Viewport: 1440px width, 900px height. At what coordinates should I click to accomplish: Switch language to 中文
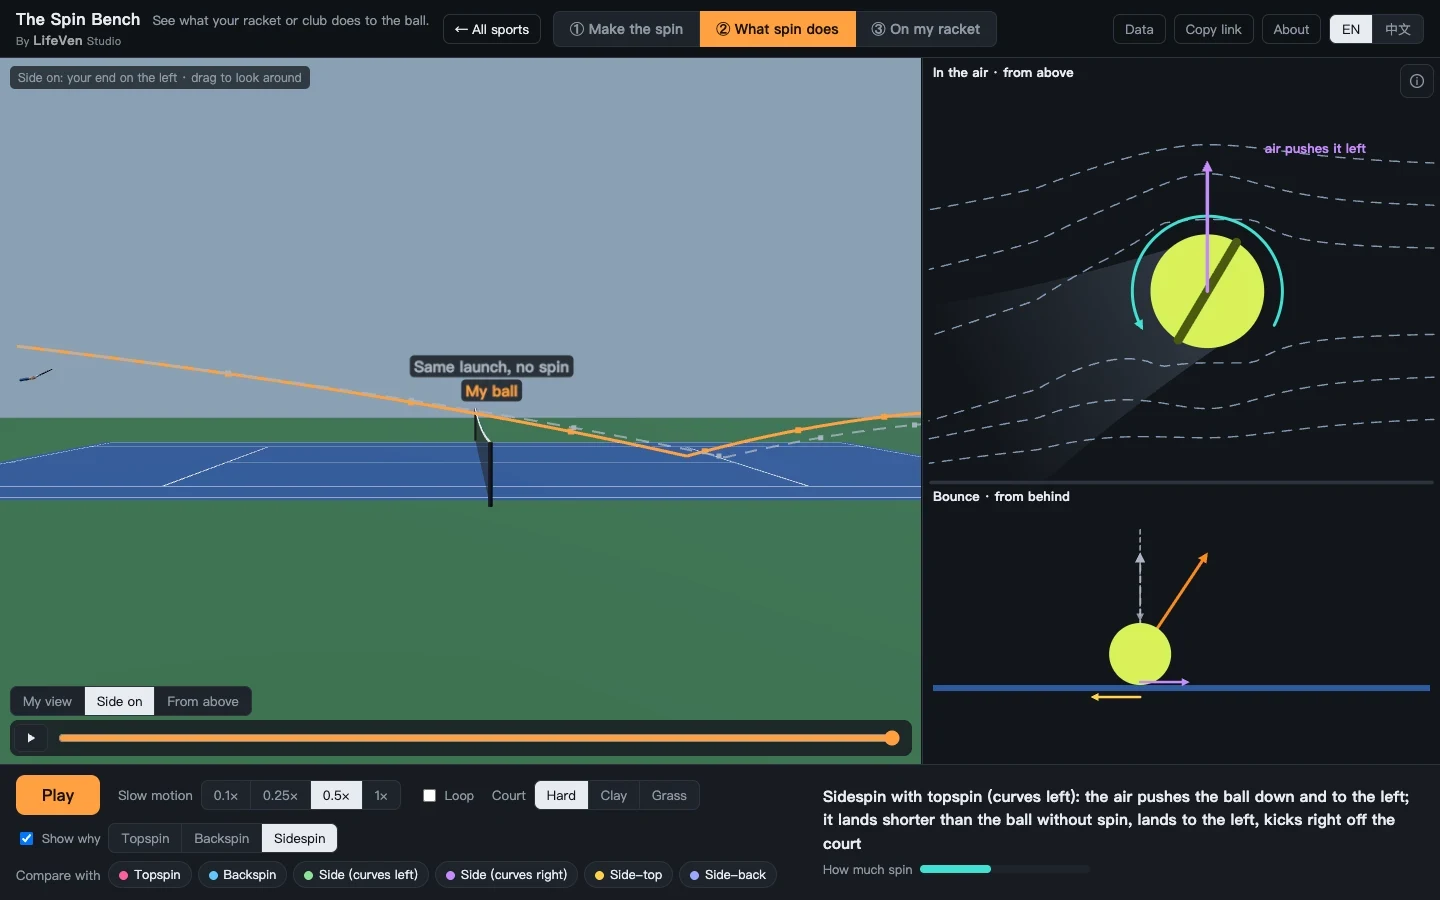point(1398,29)
